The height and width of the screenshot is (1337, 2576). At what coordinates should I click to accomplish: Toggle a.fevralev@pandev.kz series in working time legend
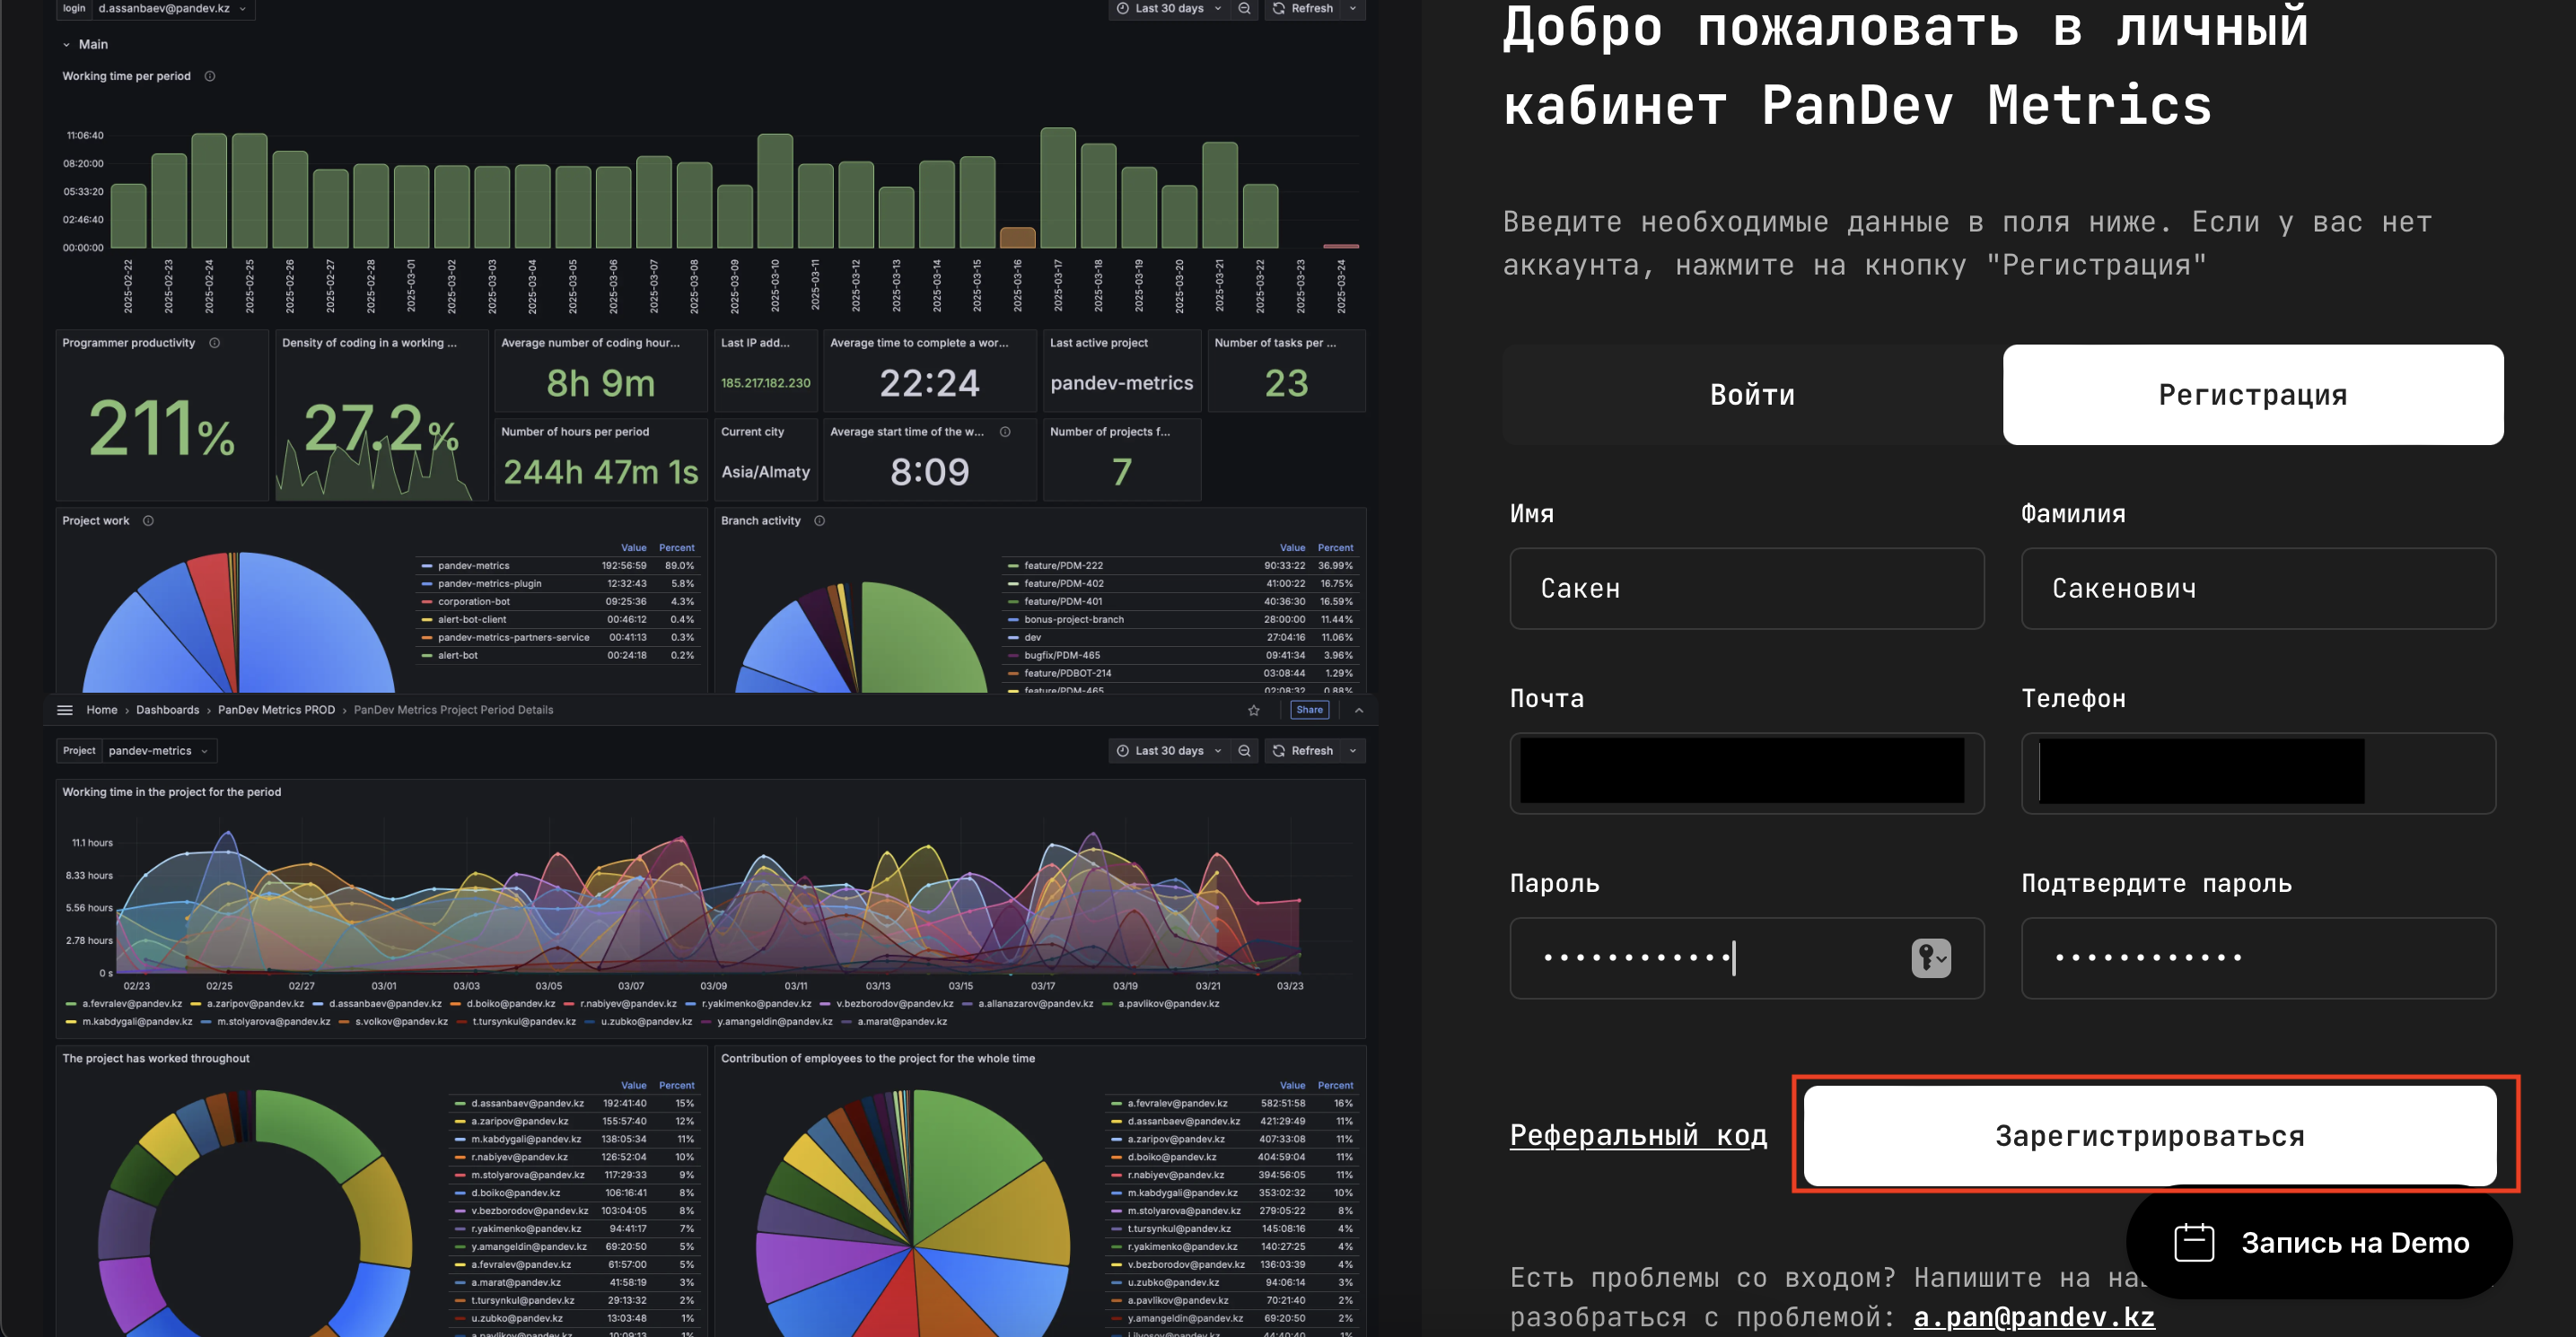point(131,1004)
